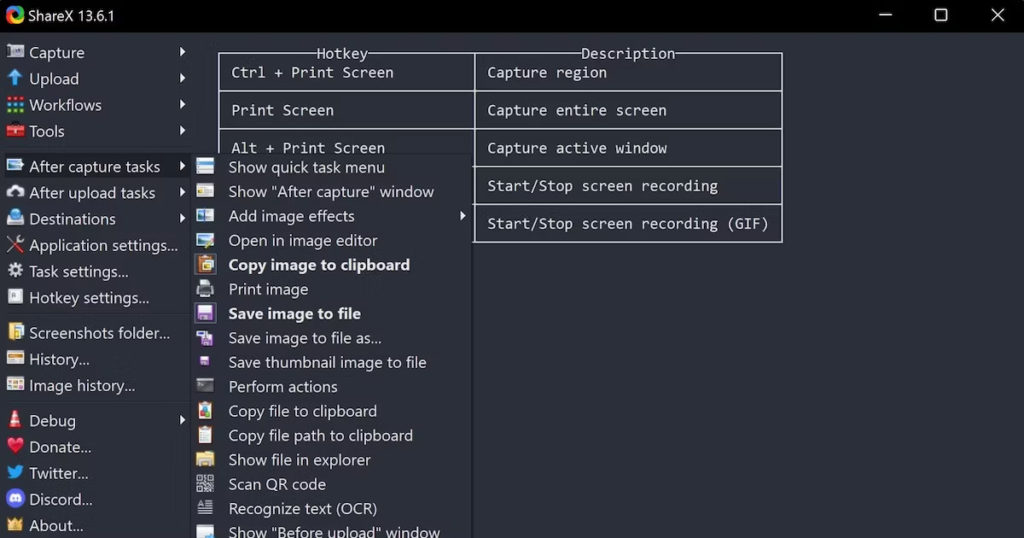
Task: Click the ShareX logo icon in title bar
Action: pyautogui.click(x=14, y=15)
